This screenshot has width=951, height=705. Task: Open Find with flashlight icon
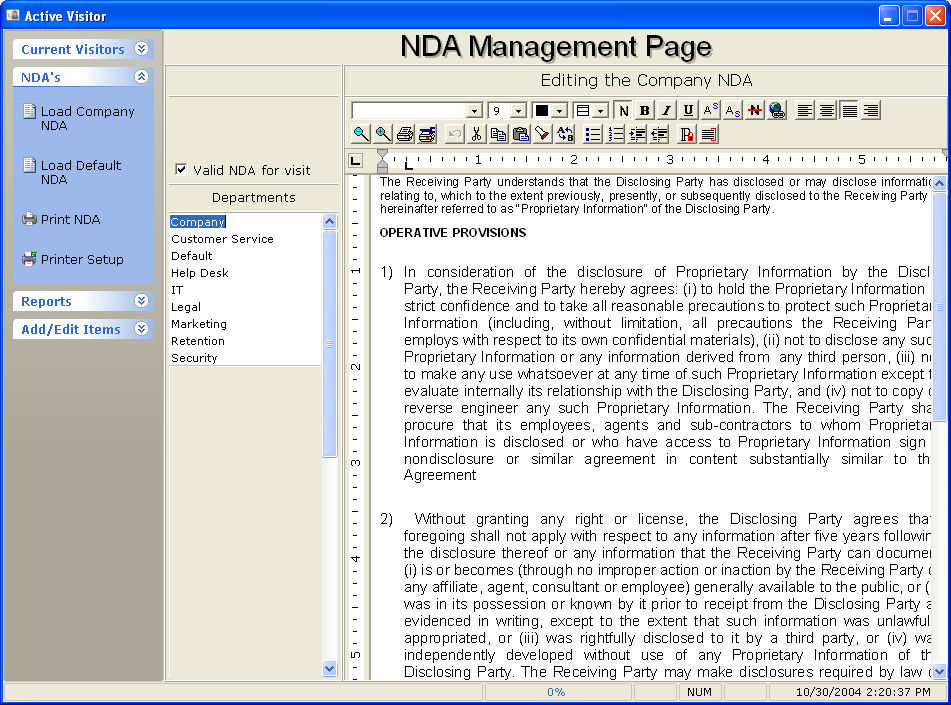coord(543,134)
